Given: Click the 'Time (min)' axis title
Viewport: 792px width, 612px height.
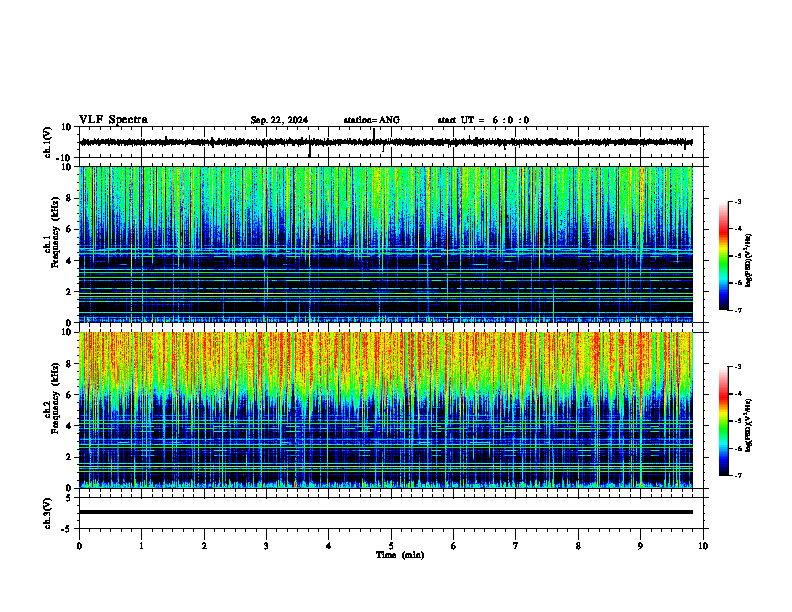Looking at the screenshot, I should pyautogui.click(x=400, y=555).
